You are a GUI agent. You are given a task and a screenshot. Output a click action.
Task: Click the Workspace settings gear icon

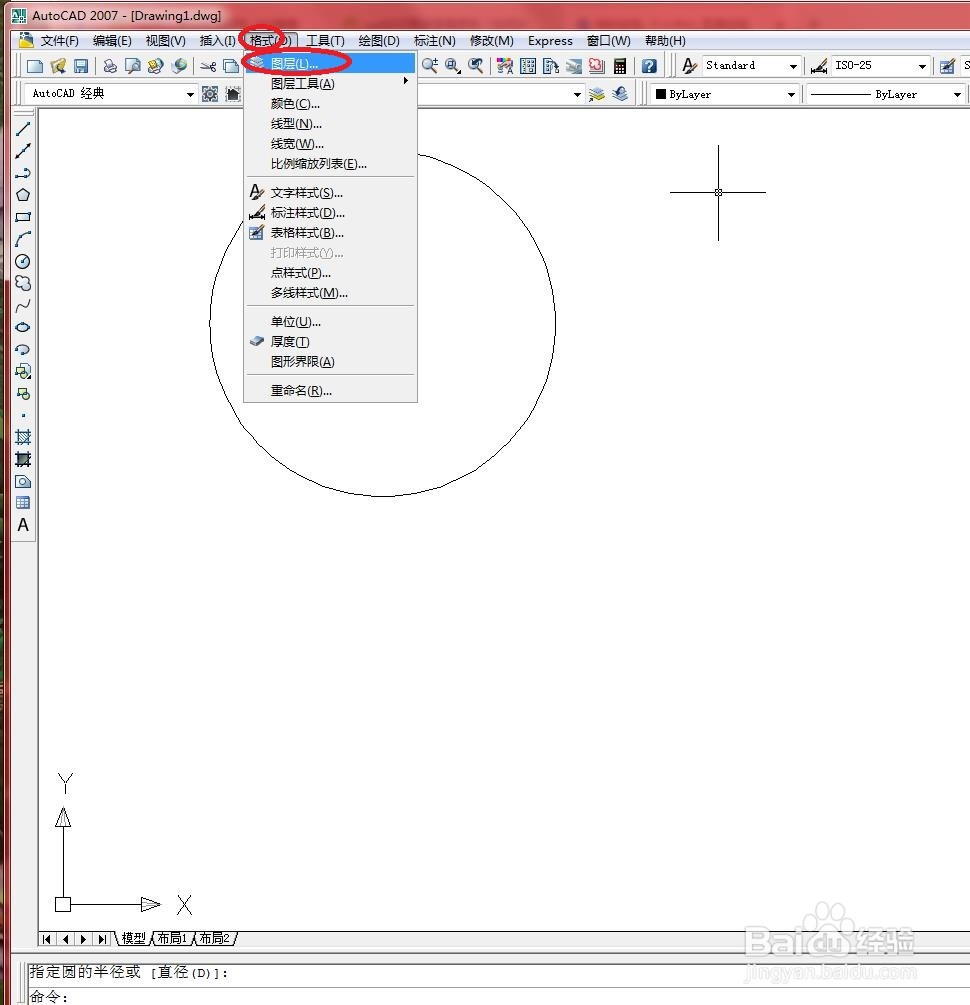pos(210,94)
